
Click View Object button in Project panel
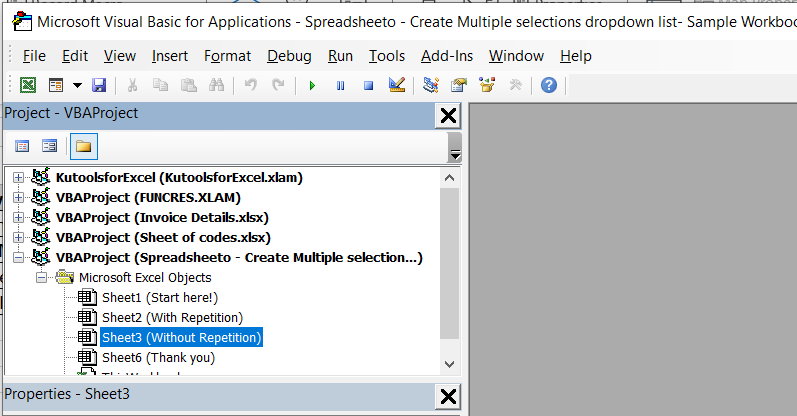pos(49,146)
